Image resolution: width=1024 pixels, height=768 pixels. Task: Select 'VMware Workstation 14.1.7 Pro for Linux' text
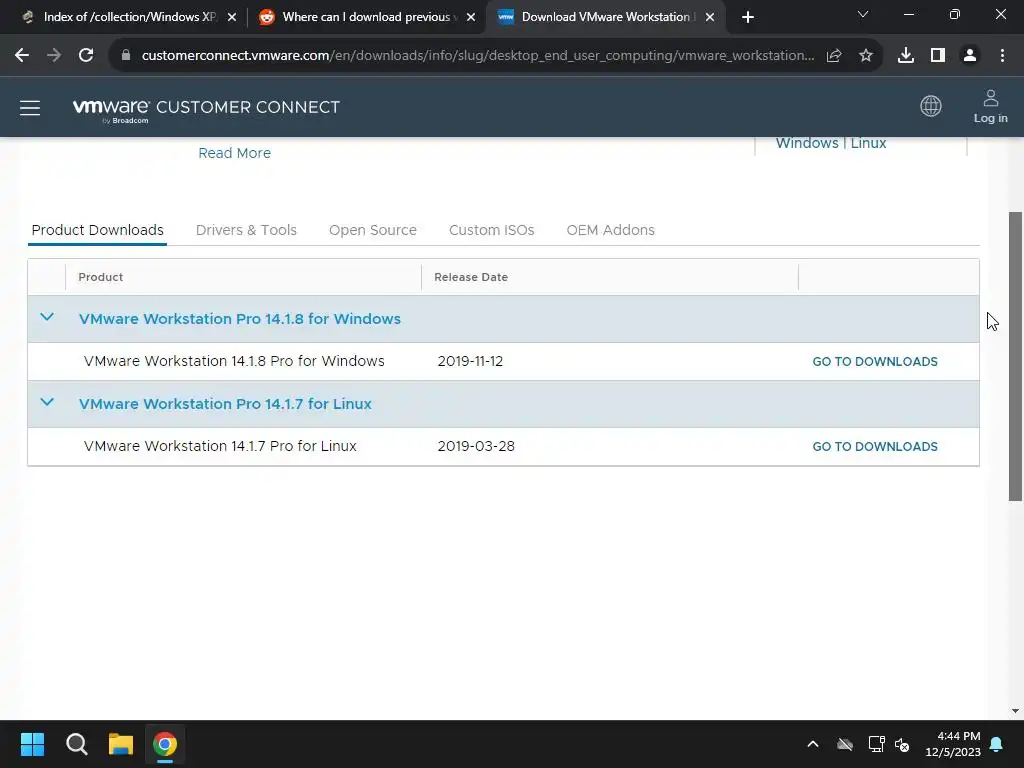pyautogui.click(x=220, y=446)
